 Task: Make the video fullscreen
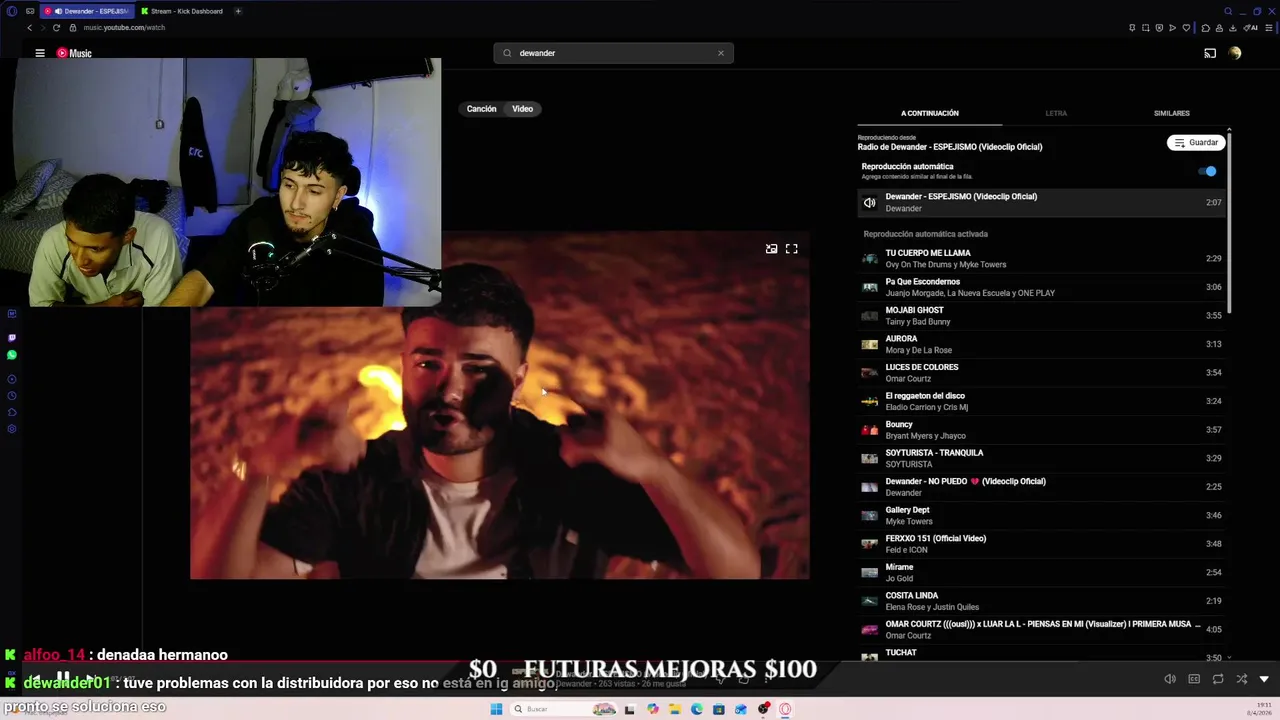click(791, 249)
